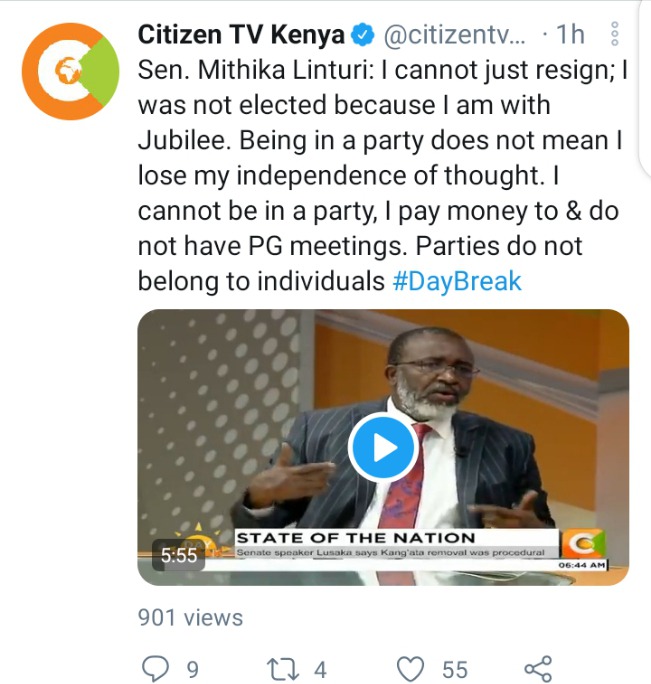Open the tweet's three-dot overflow menu
This screenshot has height=684, width=651.
pyautogui.click(x=614, y=34)
